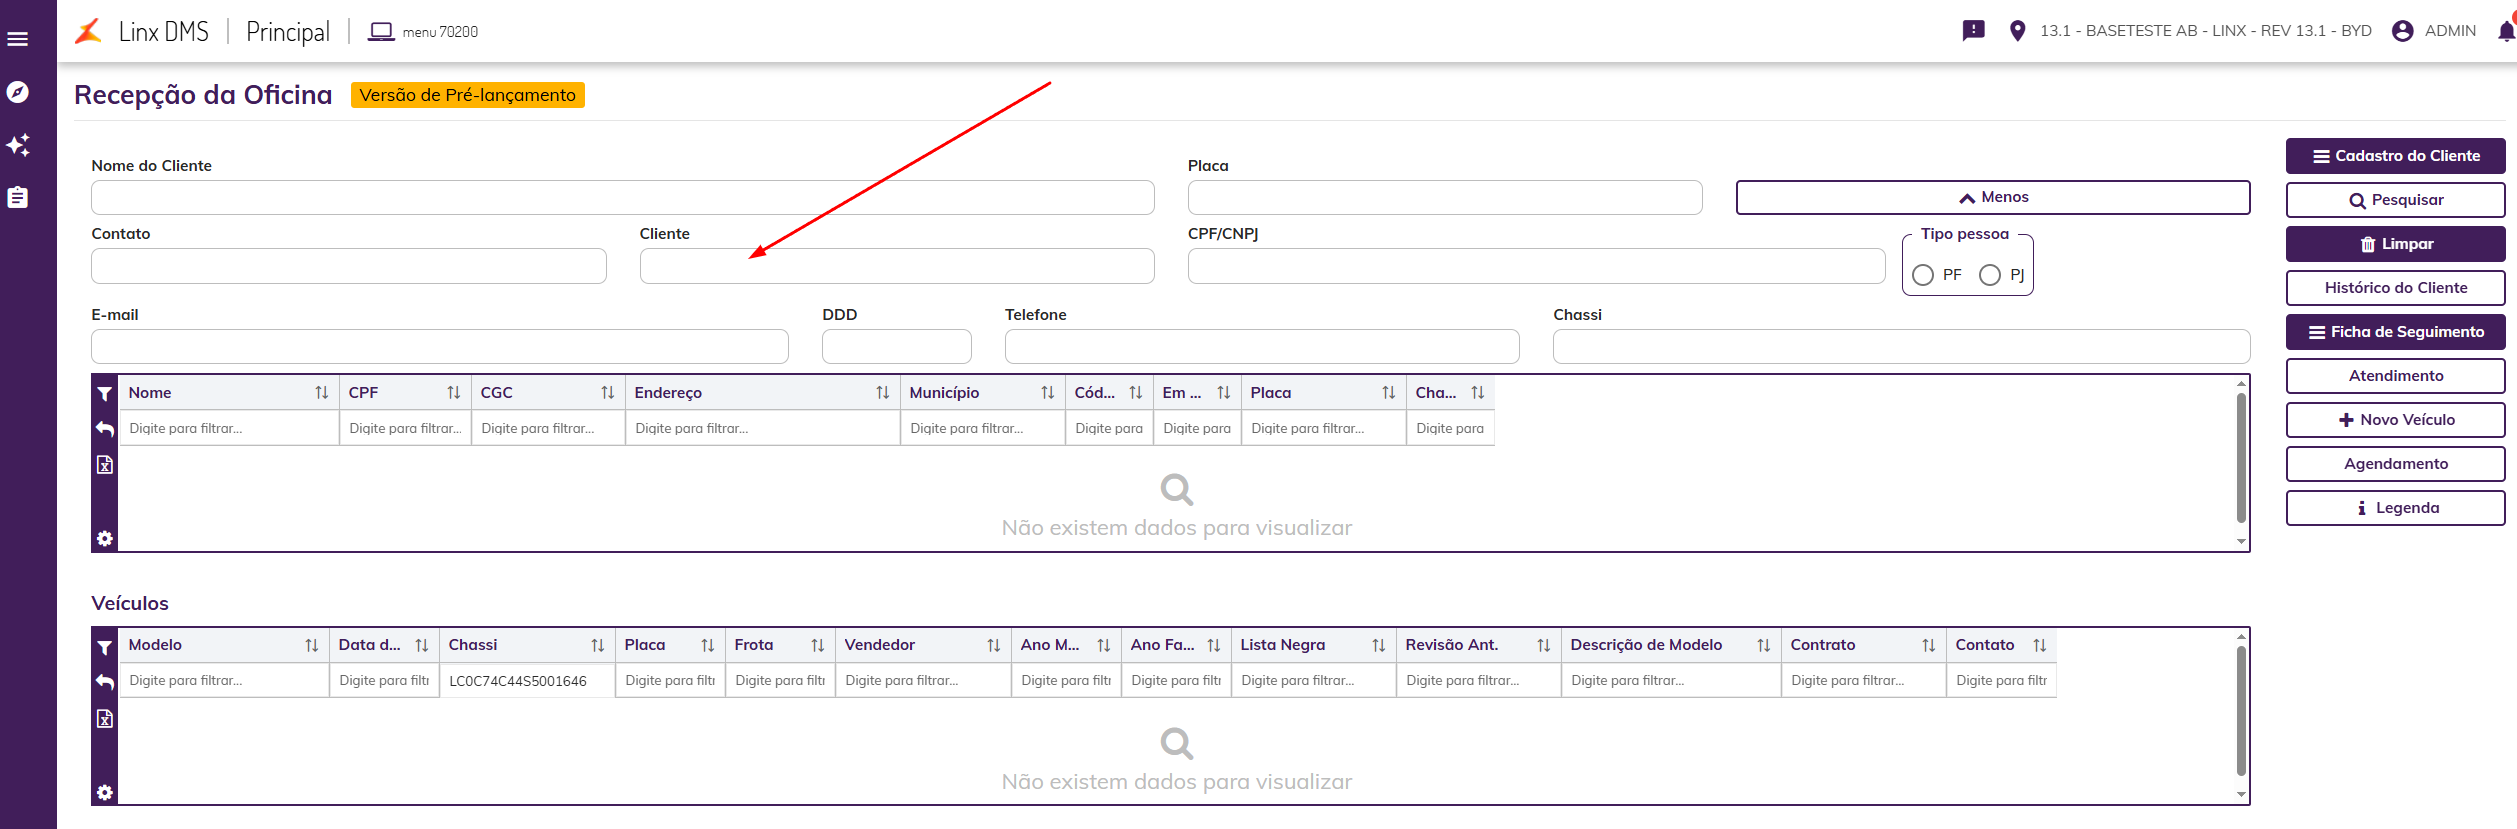This screenshot has height=829, width=2517.
Task: Sort vehicles by Chassi column arrows
Action: pyautogui.click(x=597, y=645)
